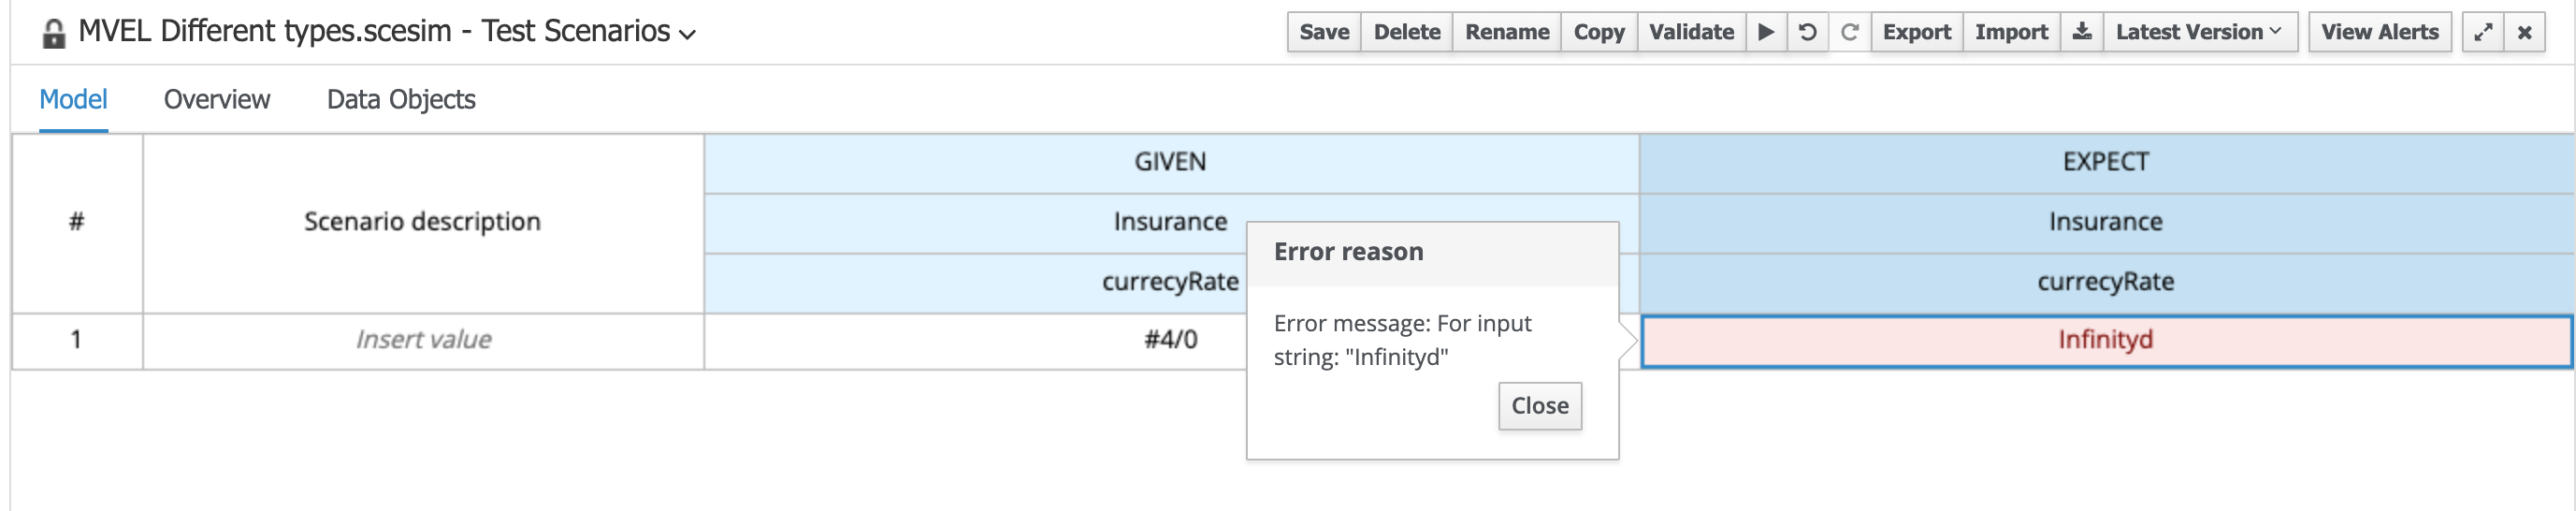Click the lock icon beside file title

click(x=54, y=34)
